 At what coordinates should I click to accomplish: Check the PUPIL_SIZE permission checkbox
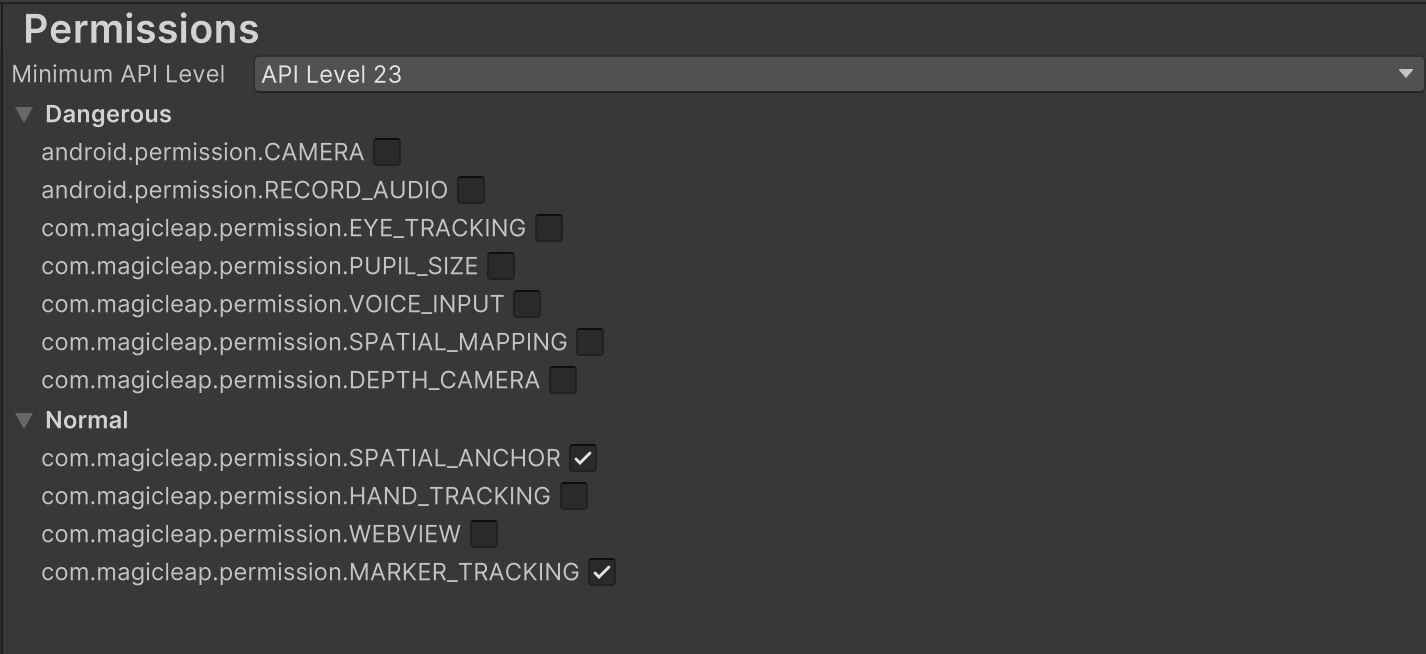click(500, 265)
